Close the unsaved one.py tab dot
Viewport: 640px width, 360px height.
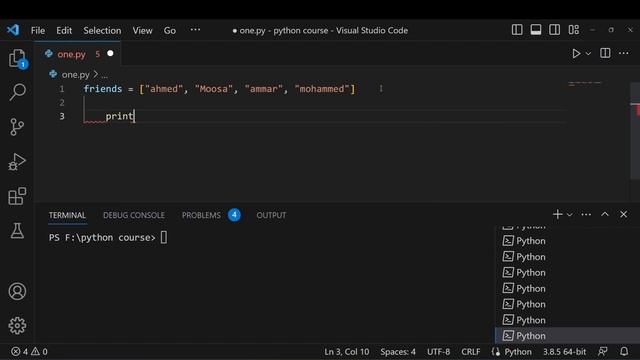point(110,53)
